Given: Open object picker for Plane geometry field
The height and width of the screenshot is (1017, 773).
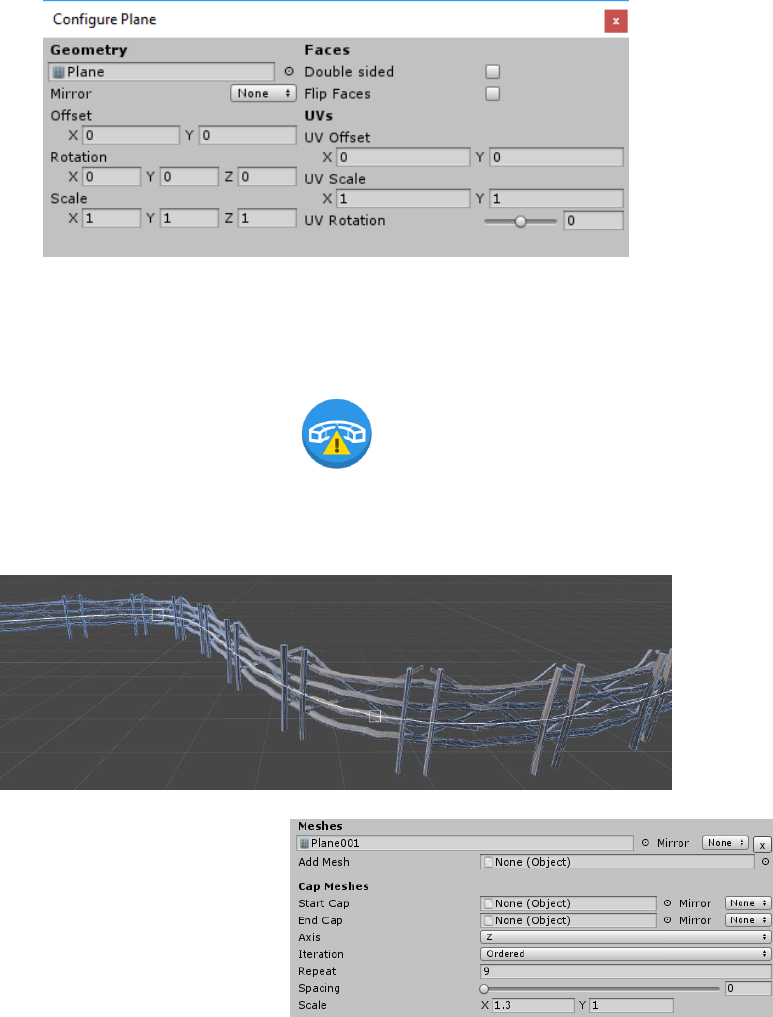Looking at the screenshot, I should point(289,72).
